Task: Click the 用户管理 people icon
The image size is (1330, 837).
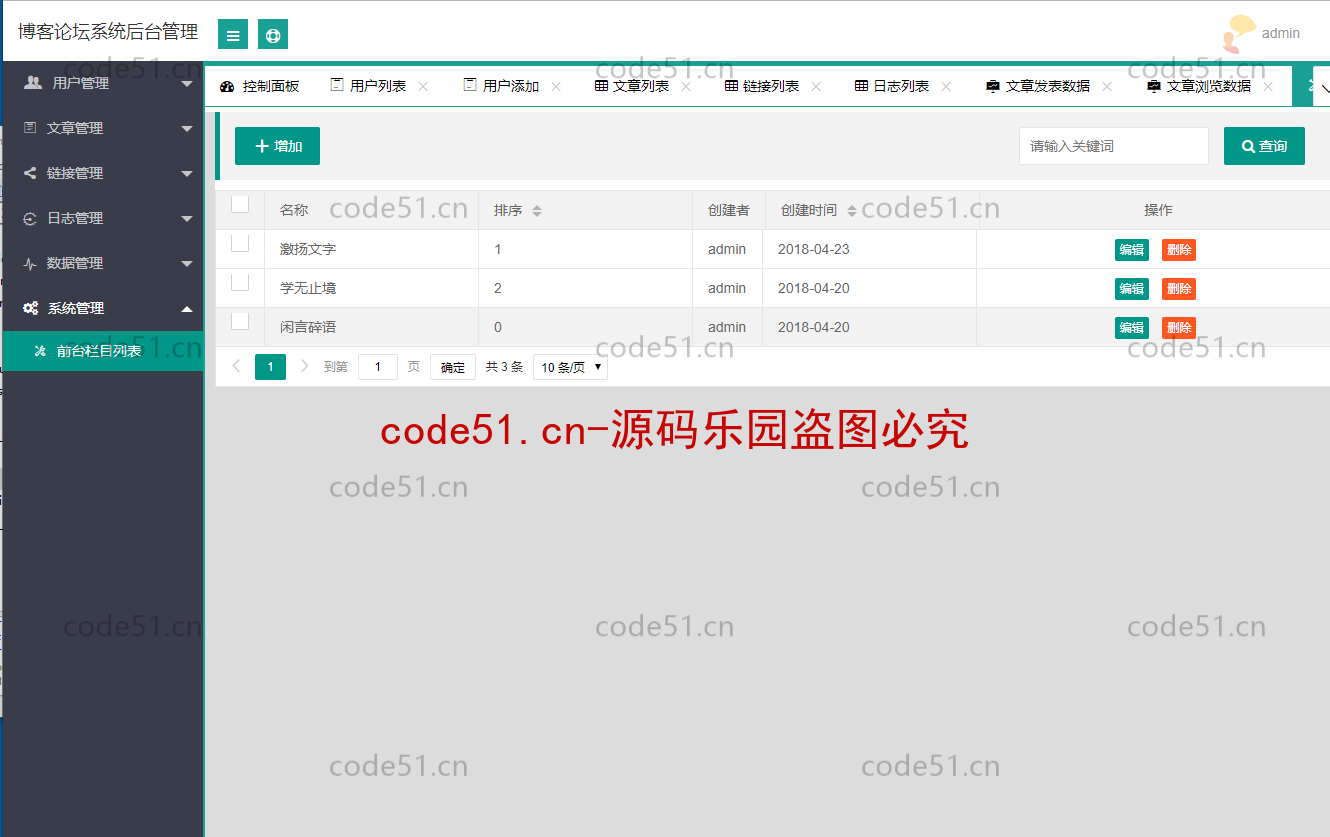Action: click(x=33, y=83)
